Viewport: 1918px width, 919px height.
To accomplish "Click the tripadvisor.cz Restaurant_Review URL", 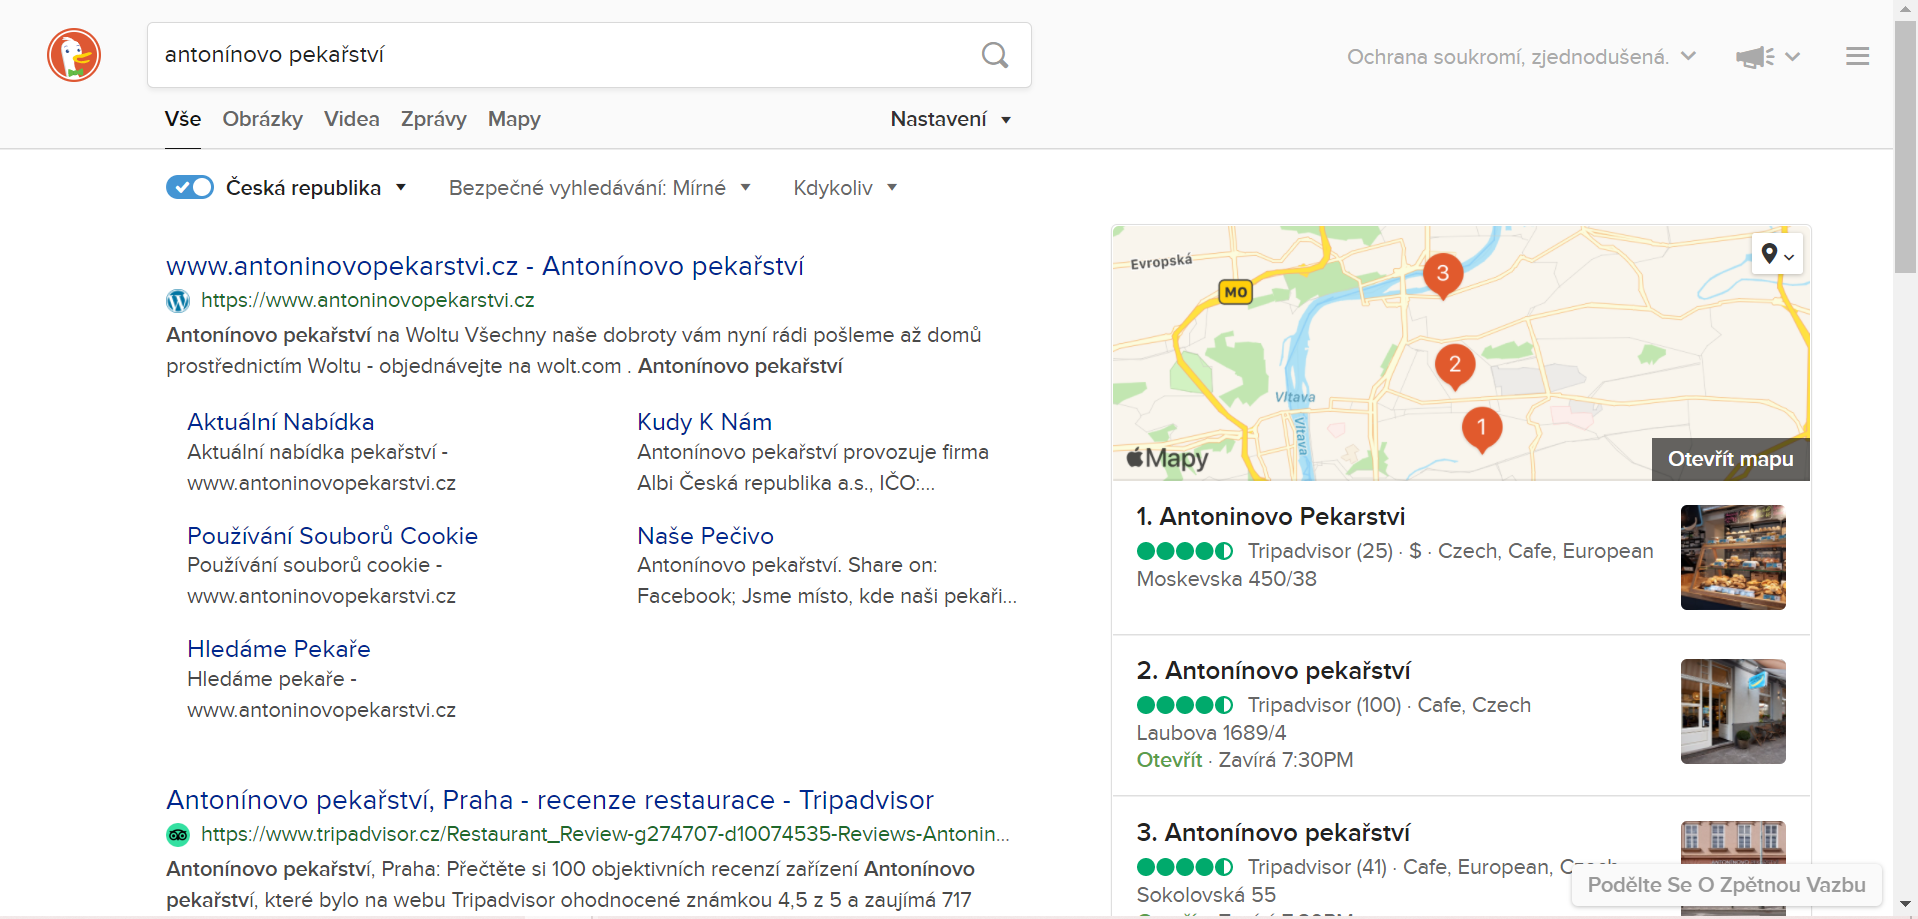I will coord(605,834).
